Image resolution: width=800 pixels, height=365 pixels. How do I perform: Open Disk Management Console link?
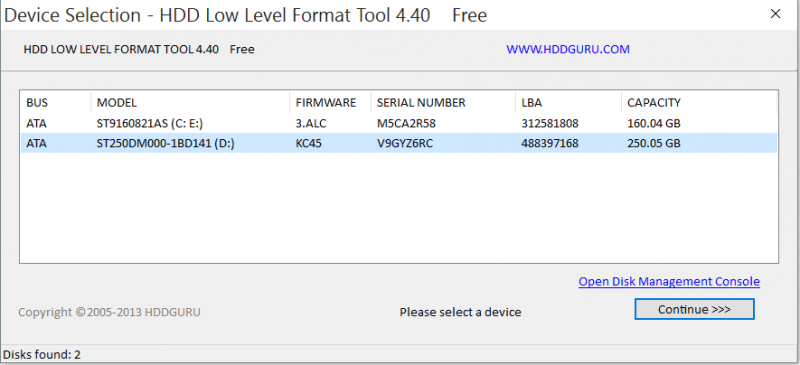click(x=669, y=281)
